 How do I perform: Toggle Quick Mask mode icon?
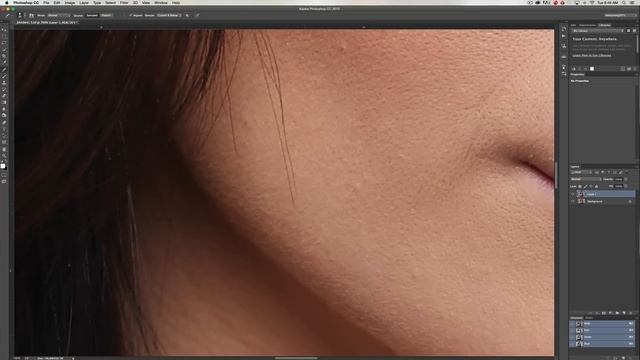[4, 175]
